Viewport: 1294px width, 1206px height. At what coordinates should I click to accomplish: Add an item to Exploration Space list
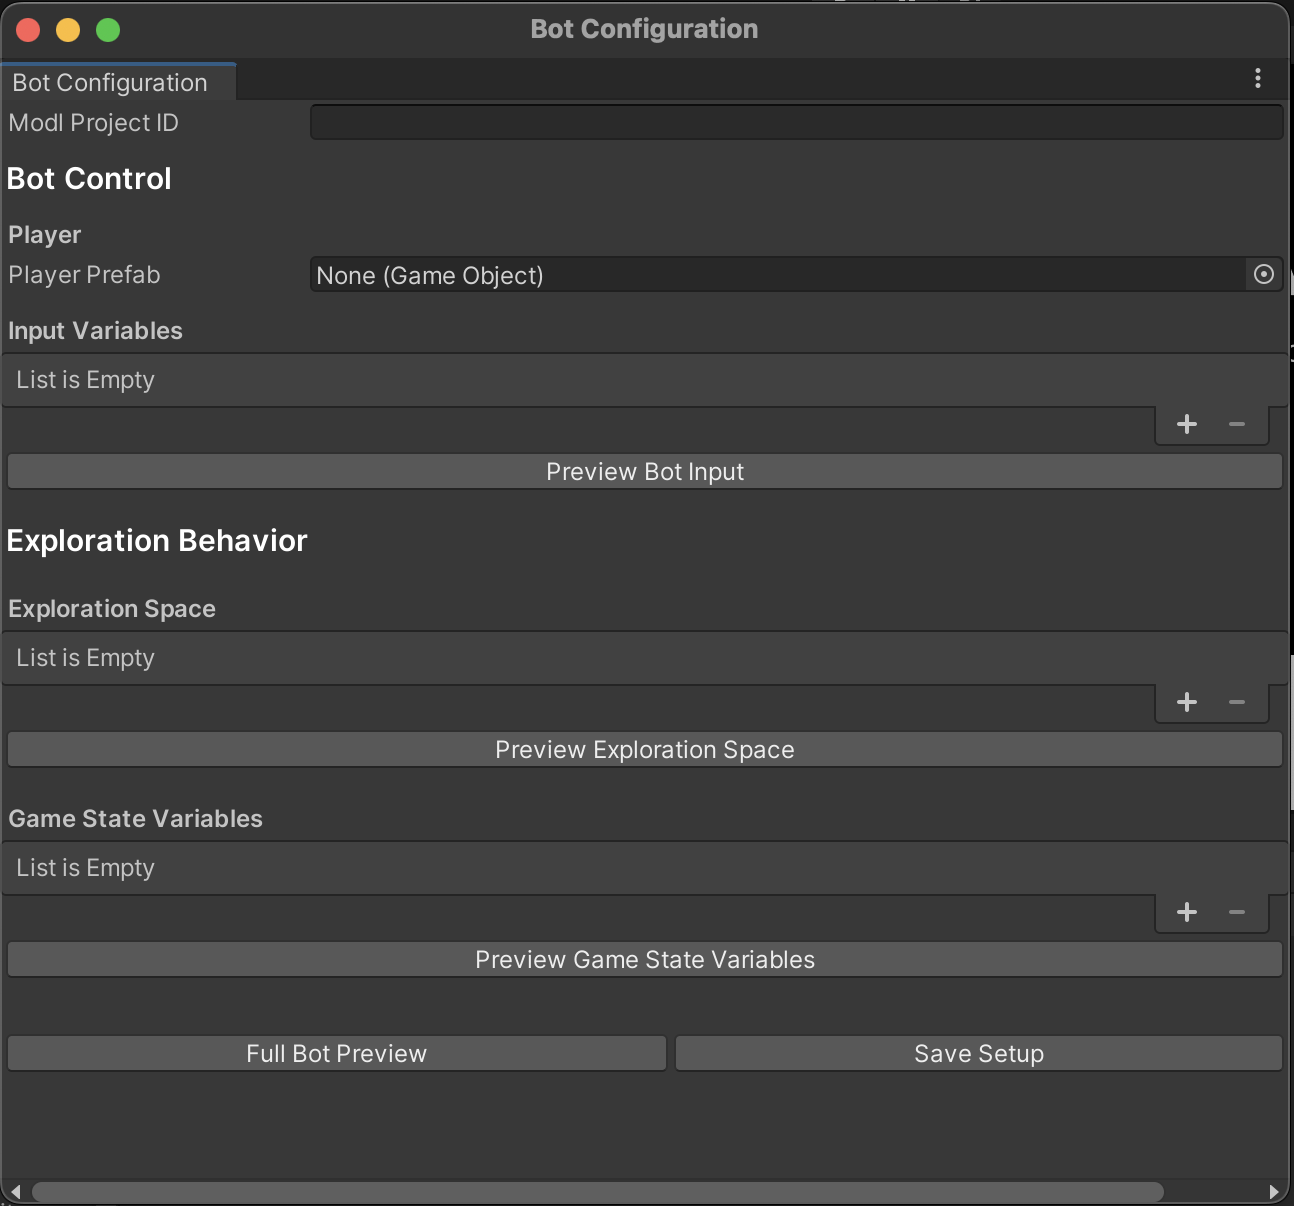(1187, 703)
